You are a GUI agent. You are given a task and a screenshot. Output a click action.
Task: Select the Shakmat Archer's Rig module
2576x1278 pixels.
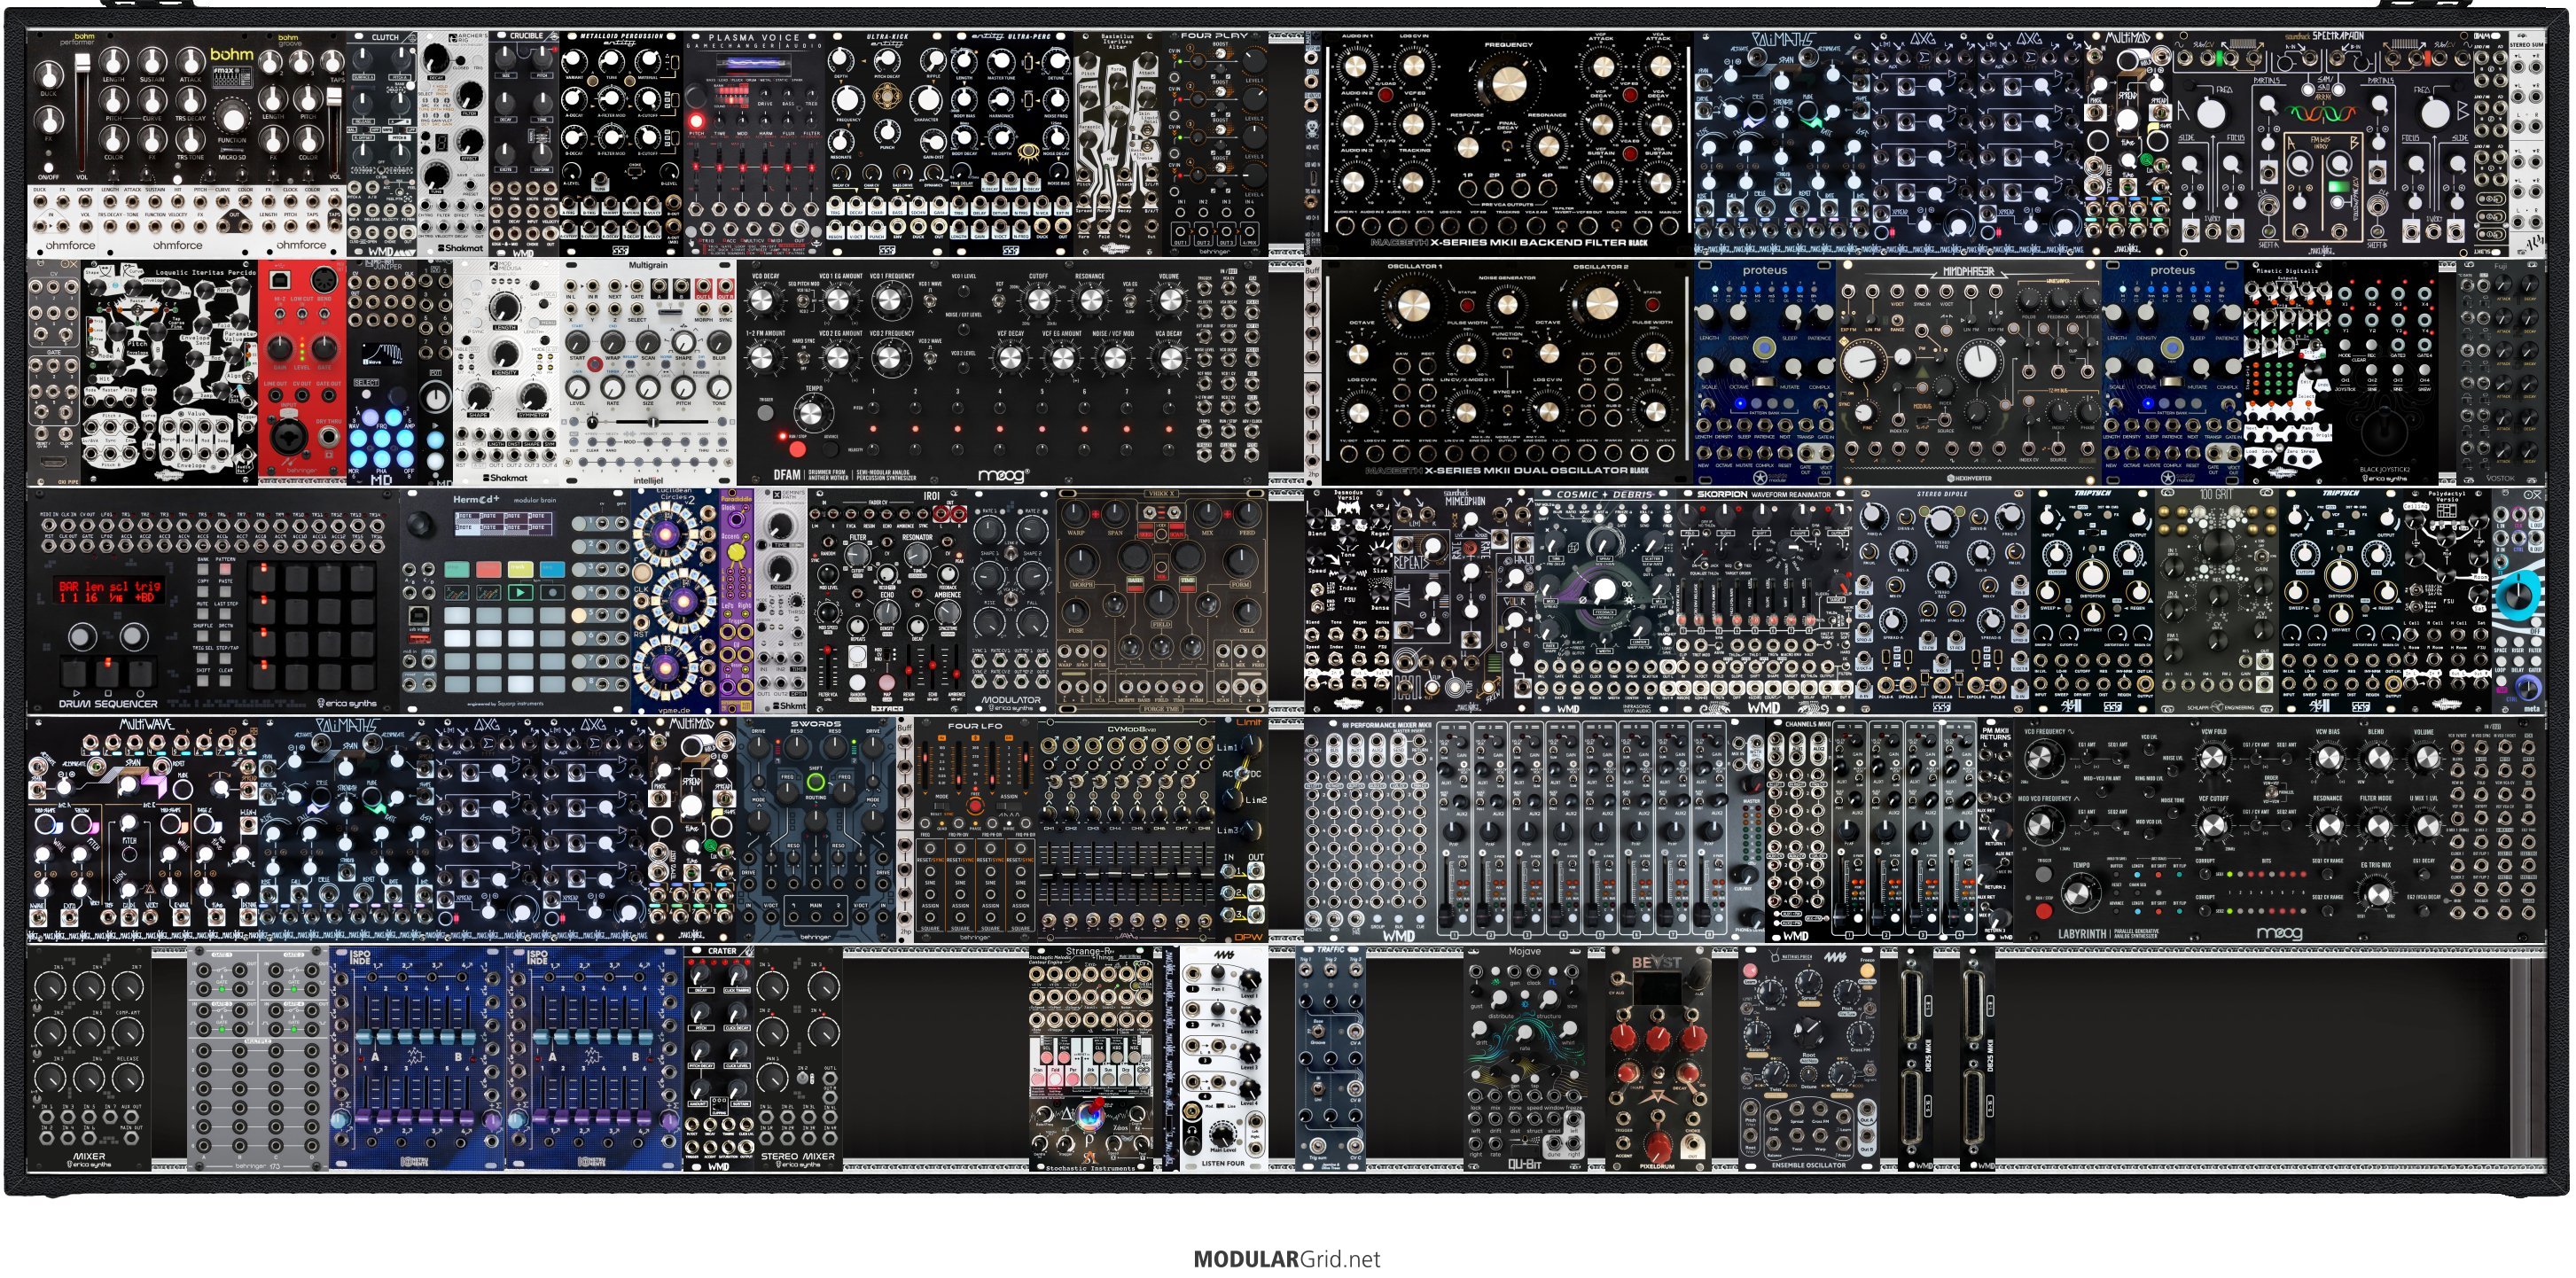453,143
